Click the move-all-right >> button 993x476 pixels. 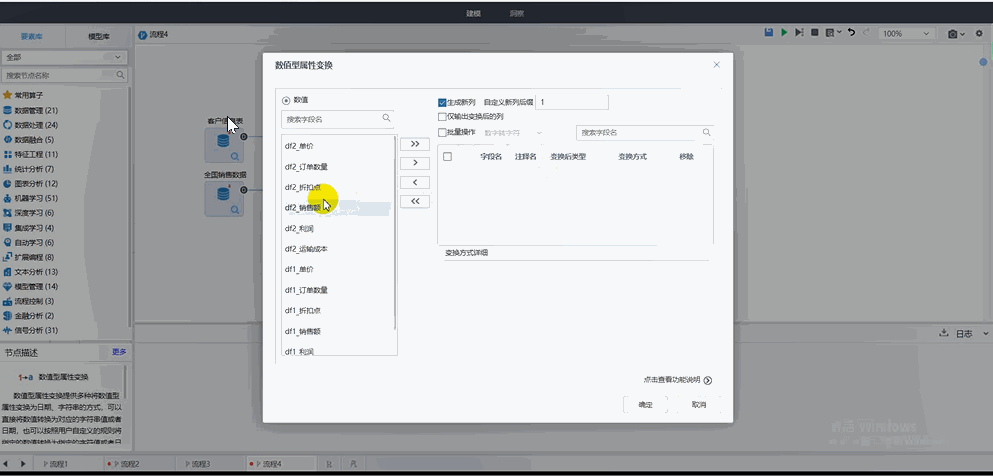(x=414, y=144)
